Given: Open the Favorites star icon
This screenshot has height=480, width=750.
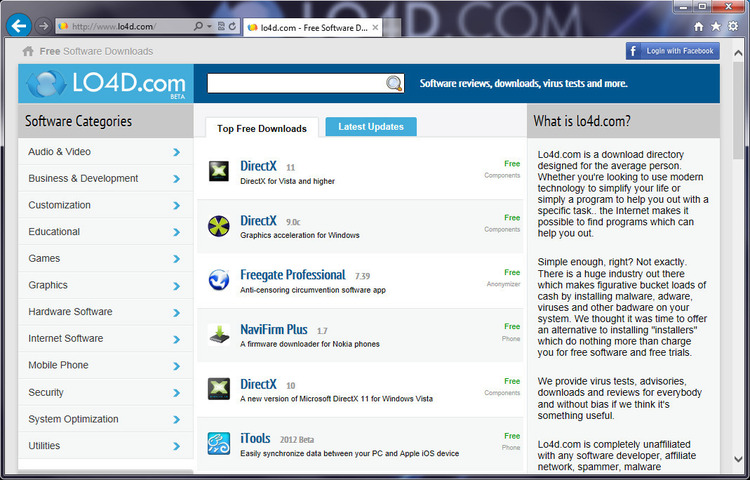Looking at the screenshot, I should tap(716, 26).
